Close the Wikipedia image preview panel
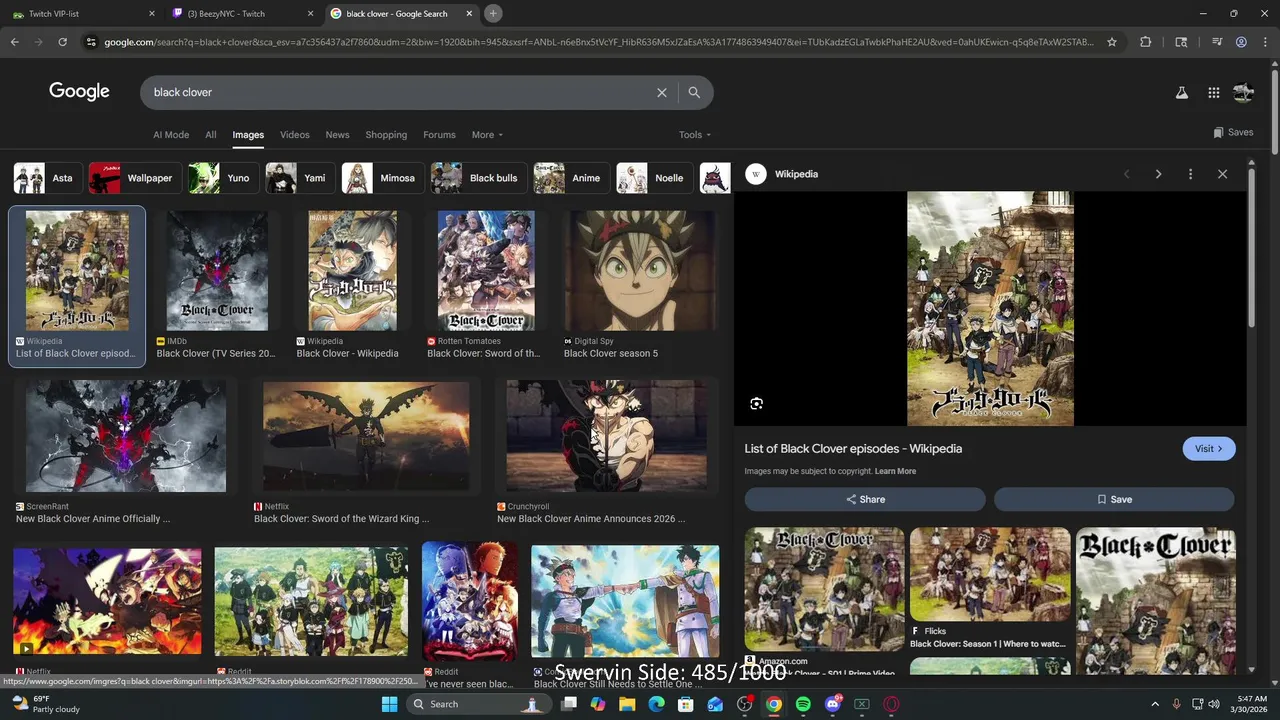Screen dimensions: 1280x720 coord(1222,174)
